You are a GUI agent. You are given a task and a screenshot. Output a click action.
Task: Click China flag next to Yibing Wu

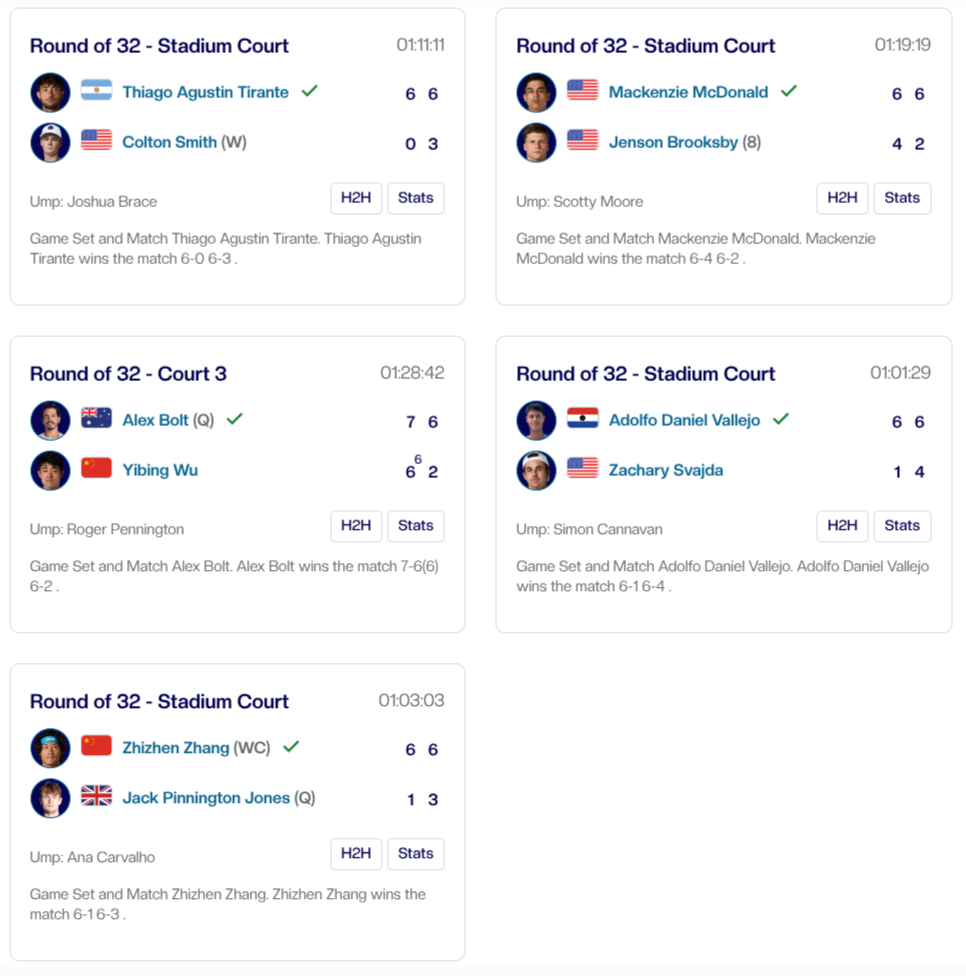[96, 468]
